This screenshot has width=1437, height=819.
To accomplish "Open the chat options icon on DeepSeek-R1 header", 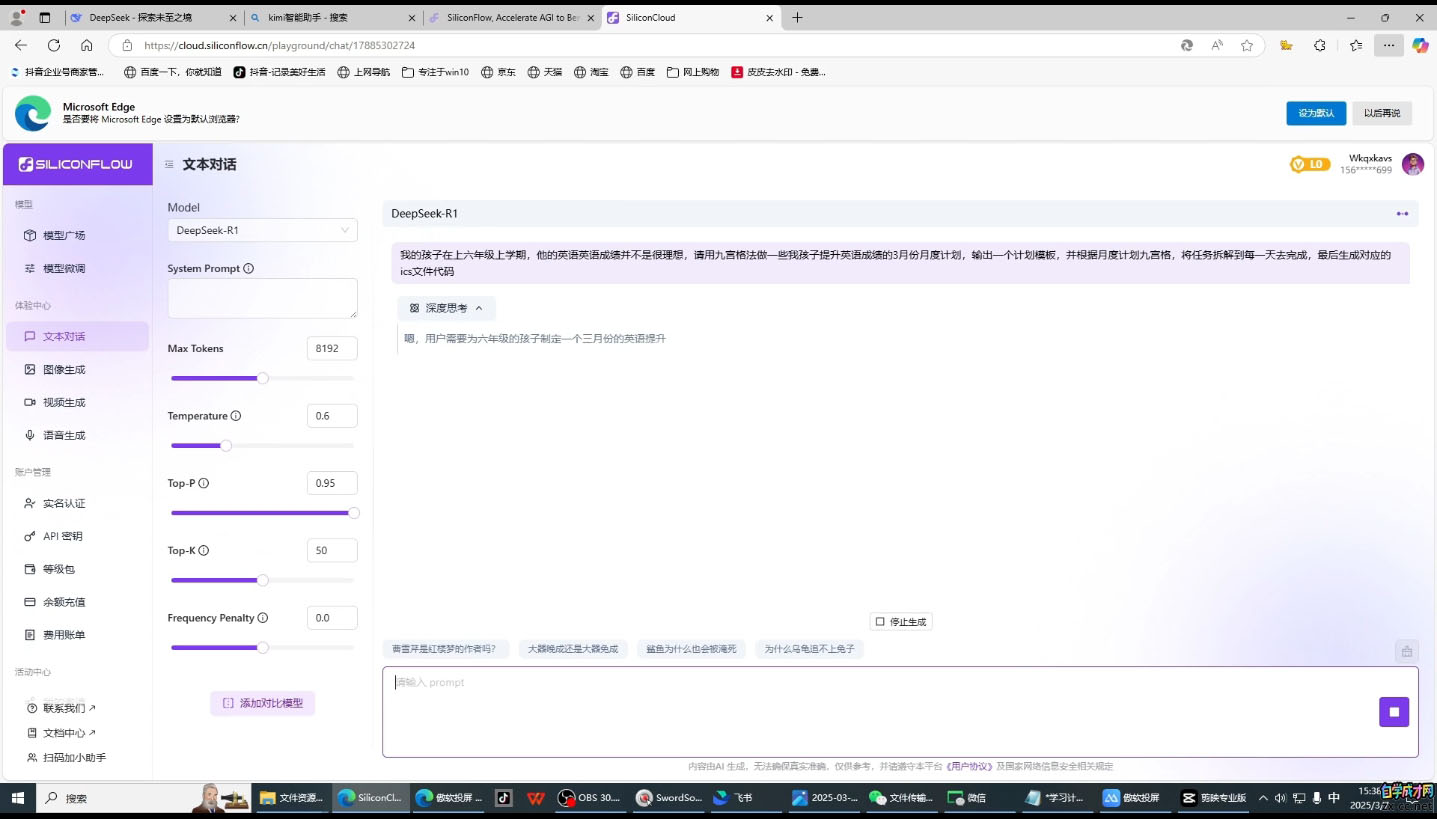I will coord(1402,214).
